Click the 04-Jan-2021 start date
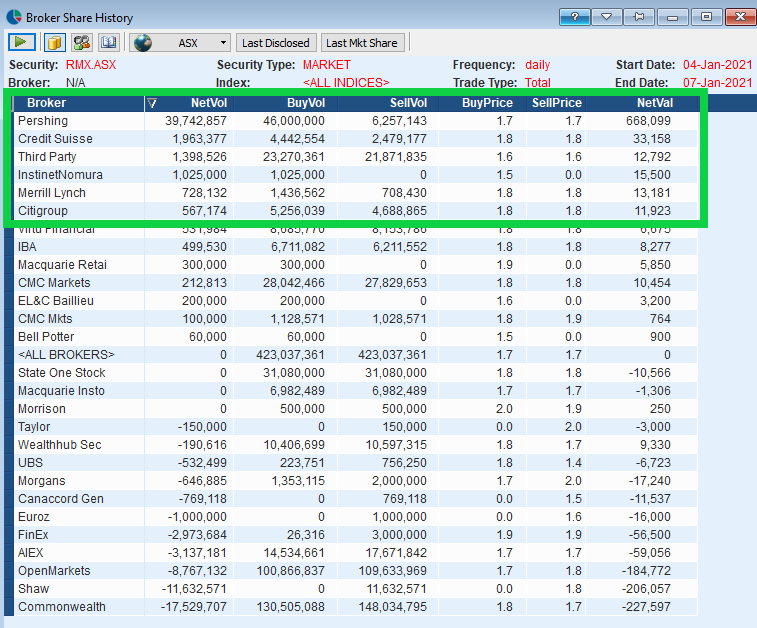This screenshot has width=757, height=628. pyautogui.click(x=717, y=65)
